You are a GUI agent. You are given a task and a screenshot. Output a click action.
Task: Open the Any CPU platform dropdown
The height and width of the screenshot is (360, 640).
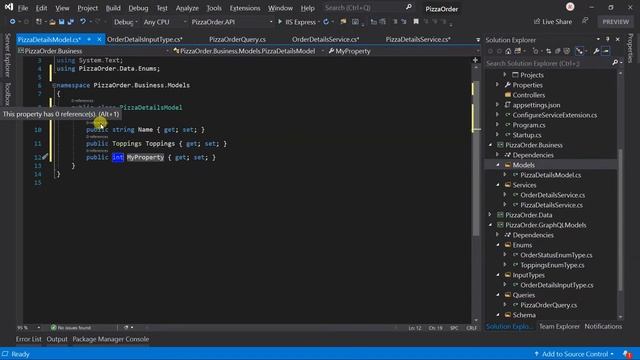tap(165, 22)
